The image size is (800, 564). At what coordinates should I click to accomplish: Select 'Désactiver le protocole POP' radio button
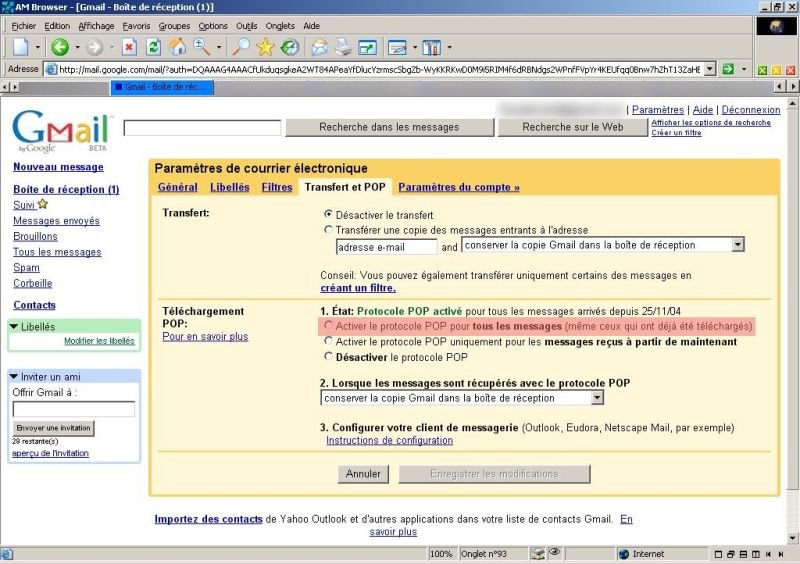(x=329, y=356)
